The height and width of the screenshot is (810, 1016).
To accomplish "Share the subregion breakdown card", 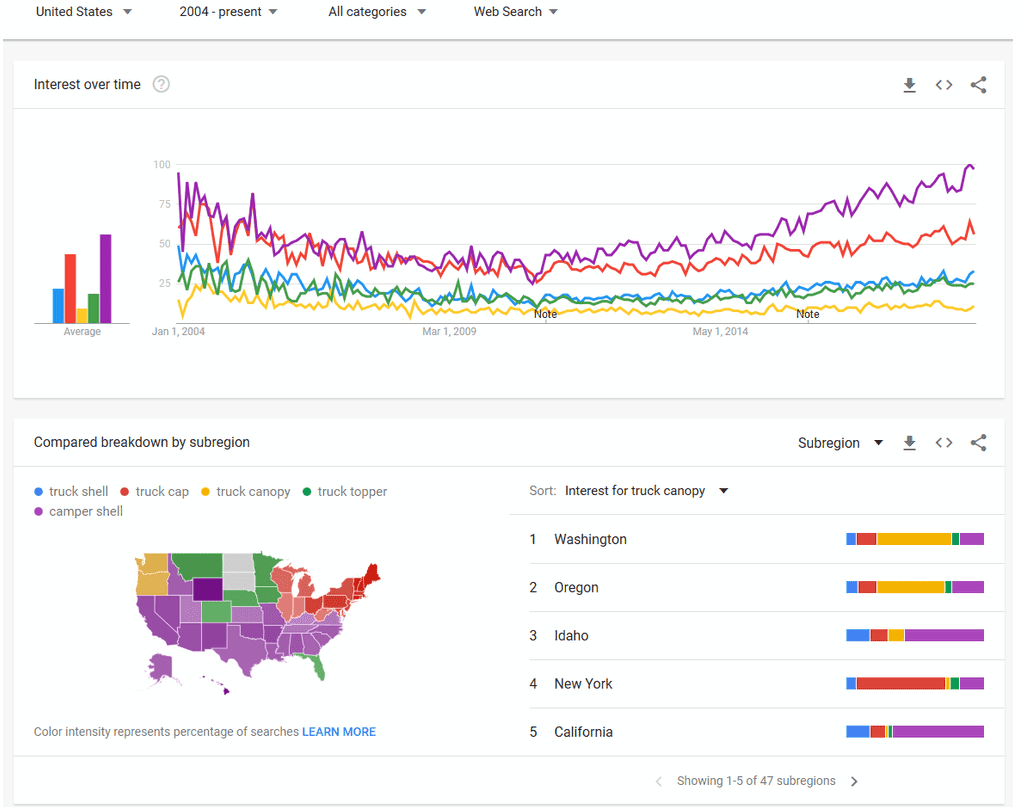I will click(978, 443).
